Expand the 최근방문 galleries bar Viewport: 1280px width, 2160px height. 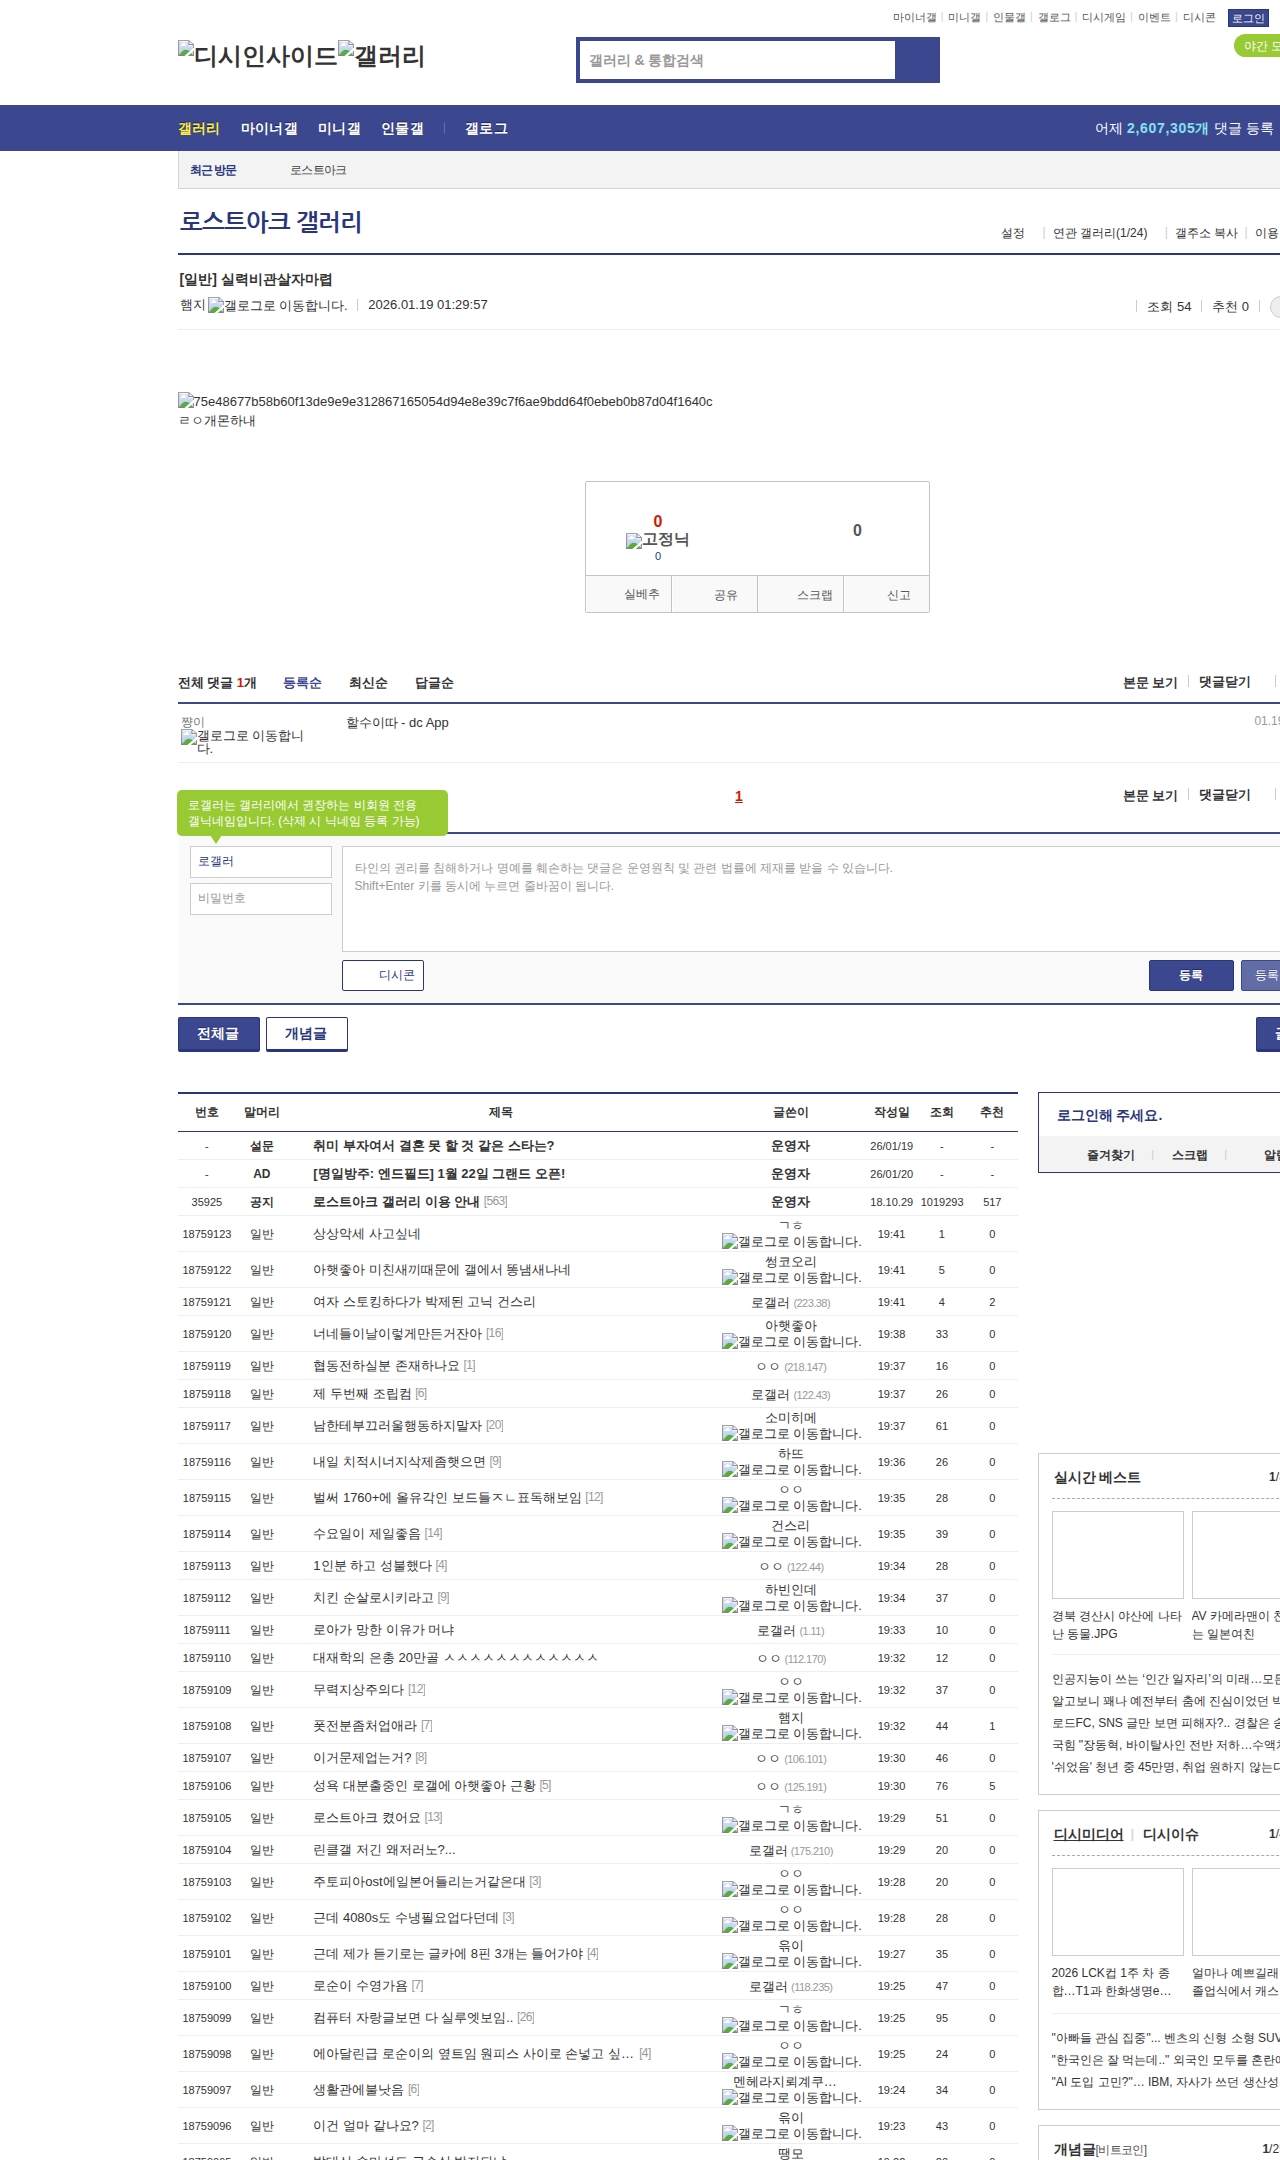coord(213,170)
